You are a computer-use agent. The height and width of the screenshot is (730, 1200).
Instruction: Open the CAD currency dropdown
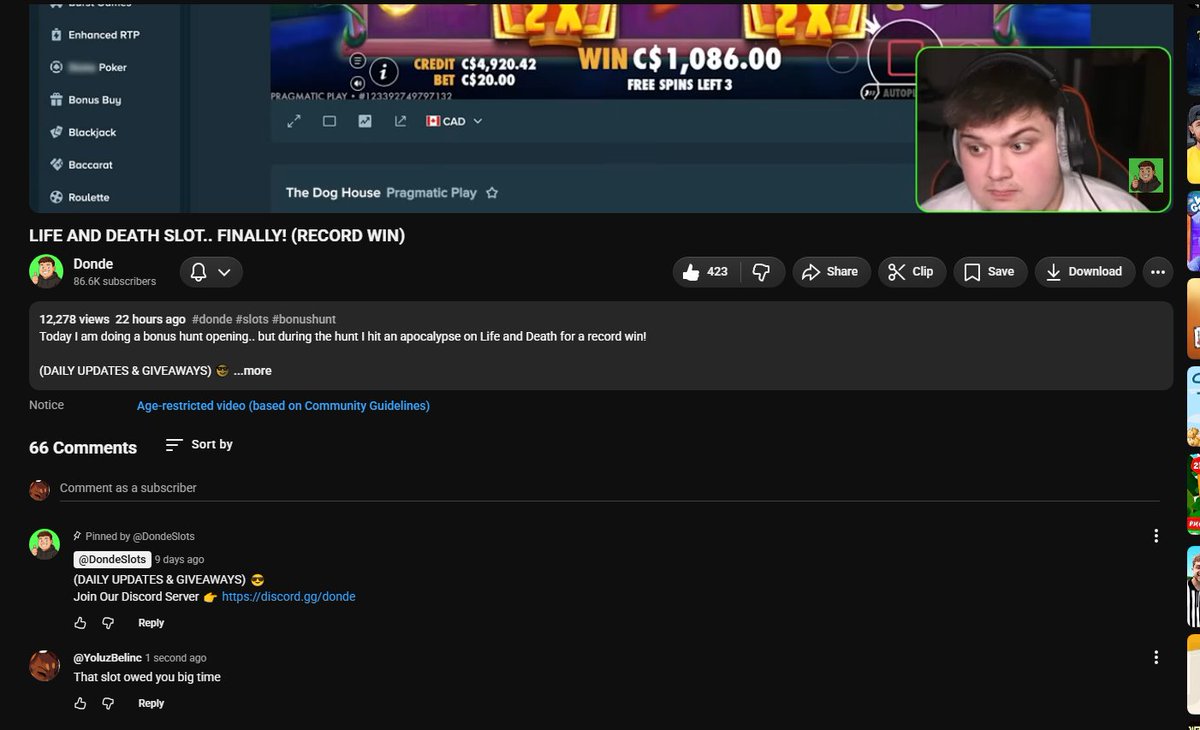tap(454, 121)
